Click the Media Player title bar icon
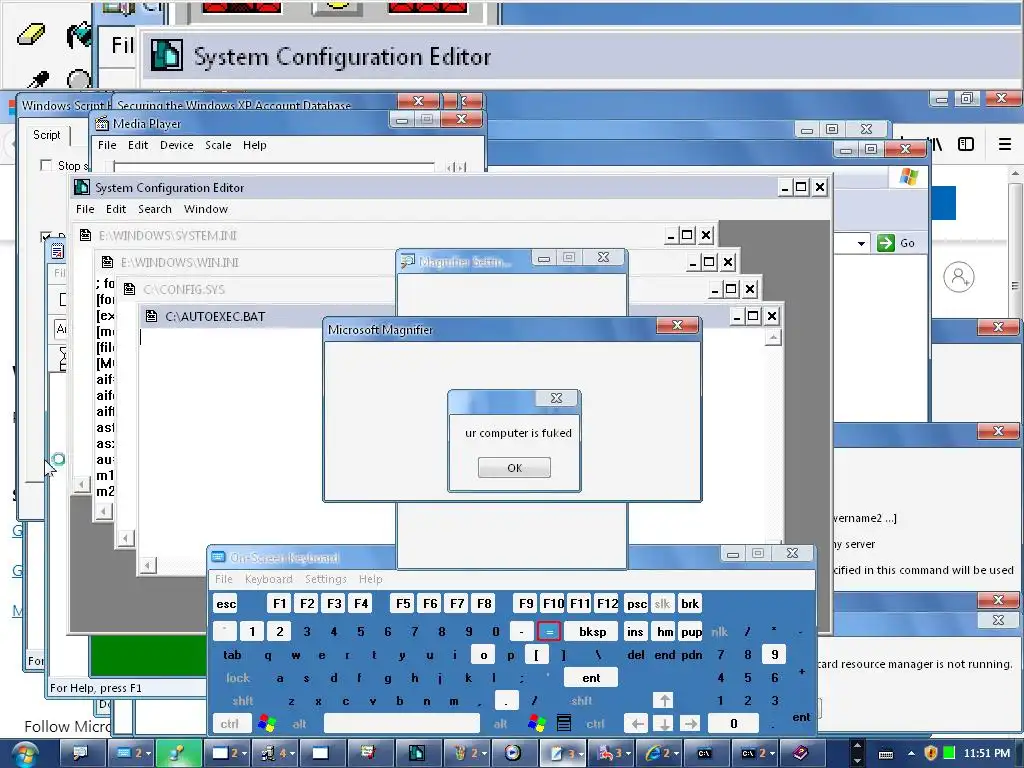Image resolution: width=1024 pixels, height=768 pixels. click(x=102, y=123)
